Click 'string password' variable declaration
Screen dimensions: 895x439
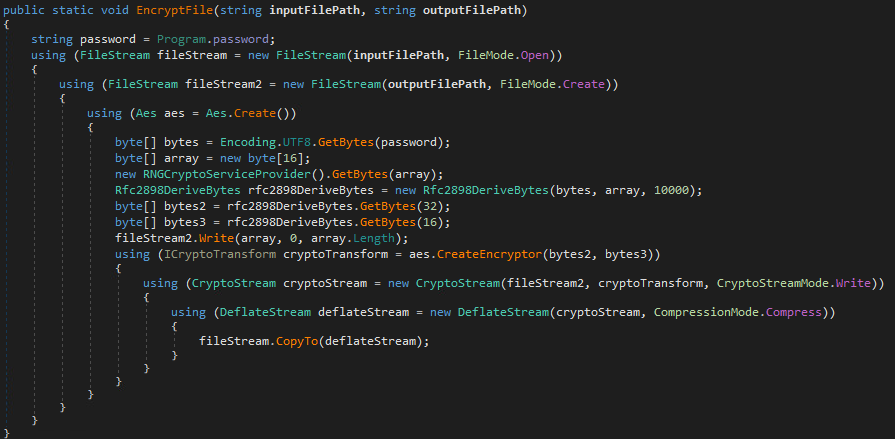(x=83, y=39)
